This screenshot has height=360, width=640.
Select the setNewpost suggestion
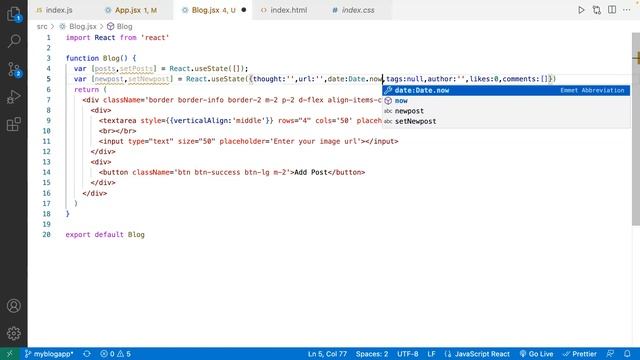pyautogui.click(x=506, y=121)
